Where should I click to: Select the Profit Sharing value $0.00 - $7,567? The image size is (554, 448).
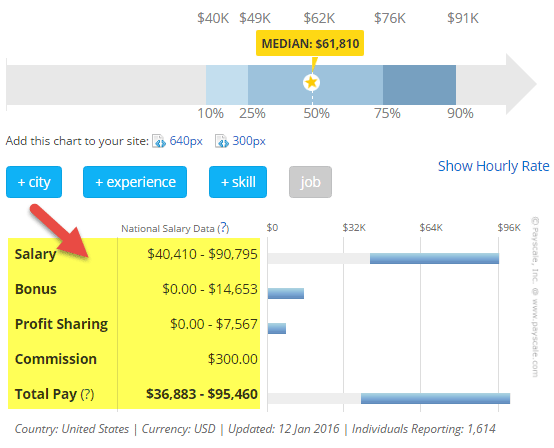[214, 324]
